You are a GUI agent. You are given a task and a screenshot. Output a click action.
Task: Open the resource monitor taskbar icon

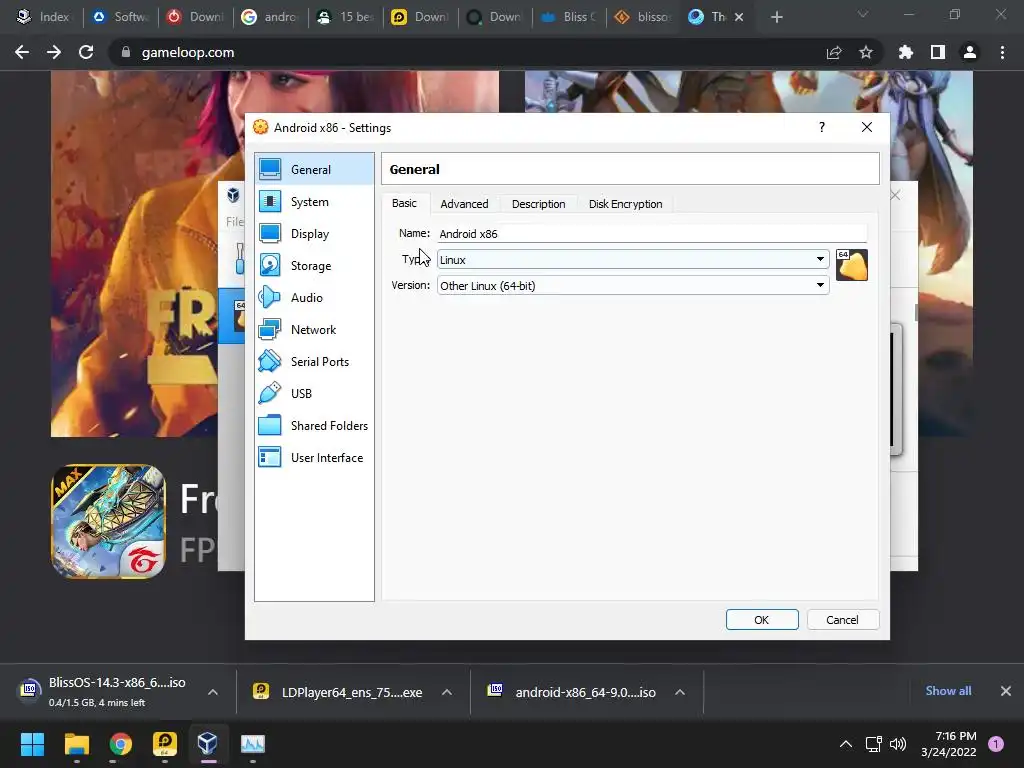tap(253, 744)
